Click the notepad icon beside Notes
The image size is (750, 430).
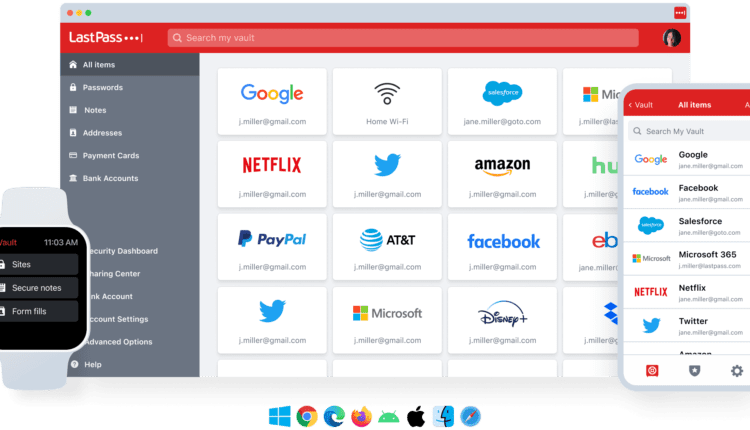pyautogui.click(x=73, y=110)
